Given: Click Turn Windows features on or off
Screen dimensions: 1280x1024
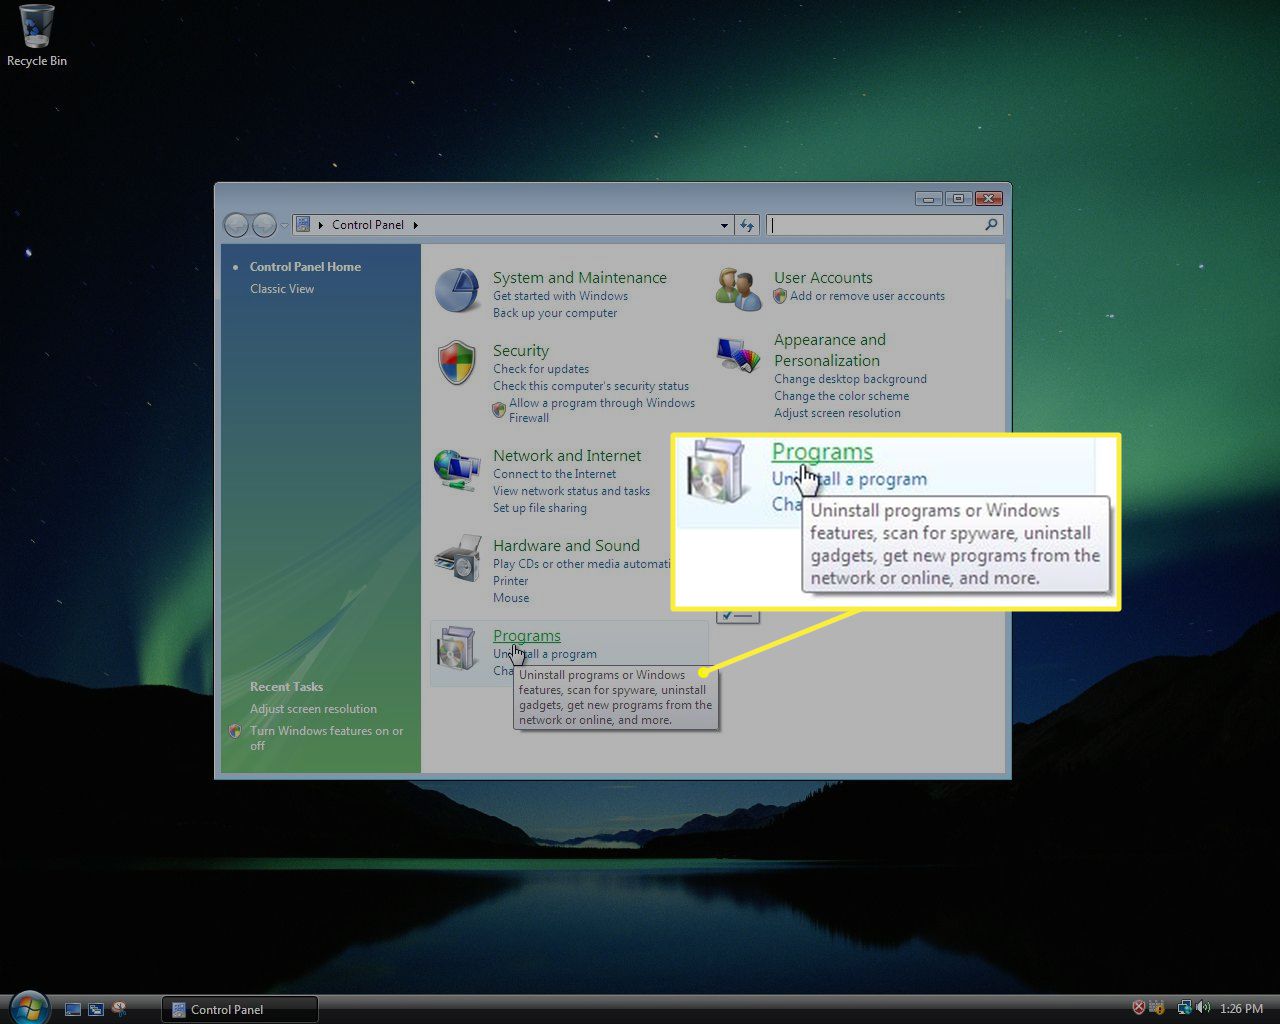Looking at the screenshot, I should [x=327, y=738].
